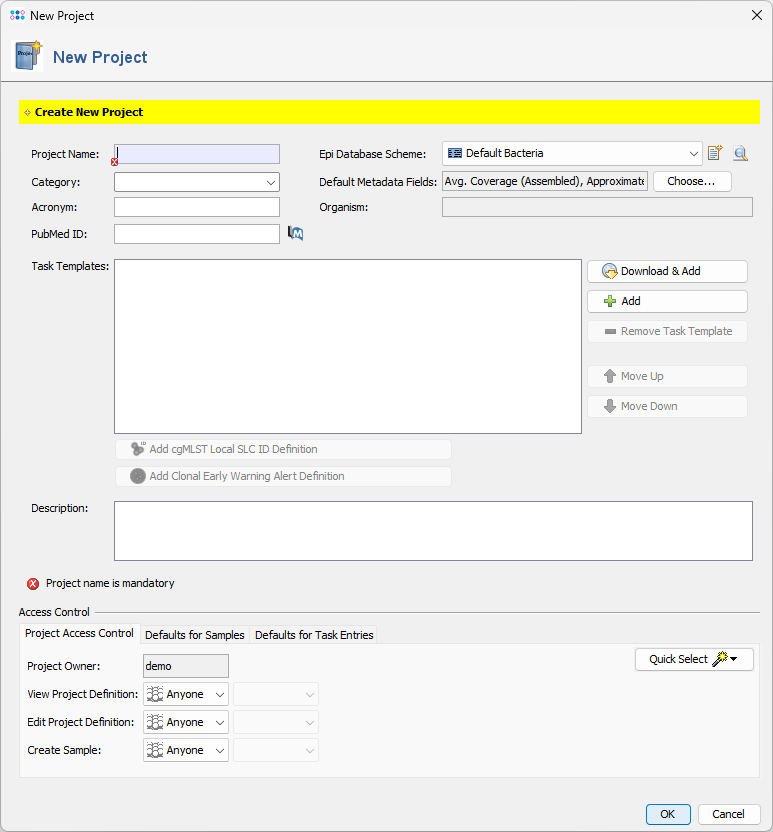
Task: Add a Clonal Early Warning Alert Definition
Action: [283, 475]
